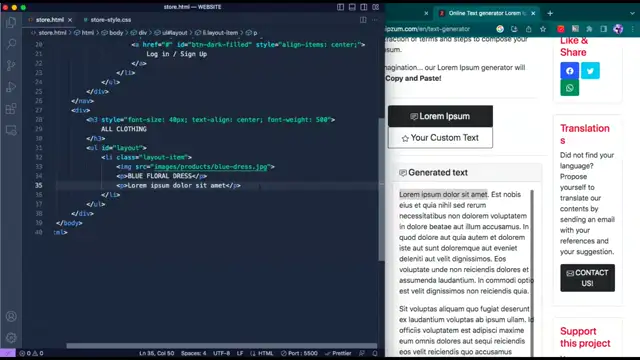Close the Online Text generator tab
The width and height of the screenshot is (640, 360).
[x=533, y=13]
